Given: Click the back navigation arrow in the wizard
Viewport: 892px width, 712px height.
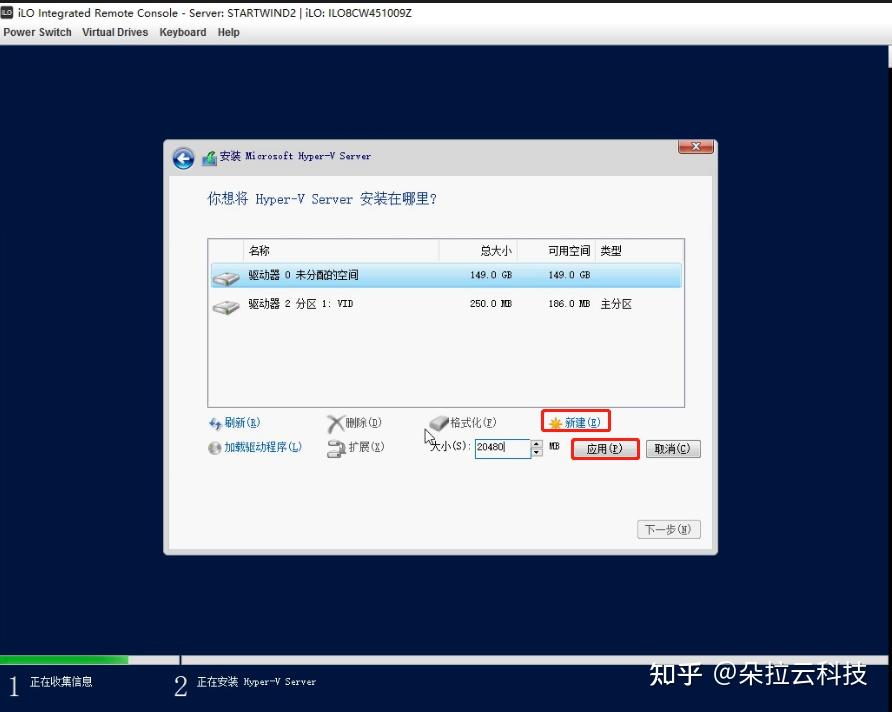Looking at the screenshot, I should 183,158.
